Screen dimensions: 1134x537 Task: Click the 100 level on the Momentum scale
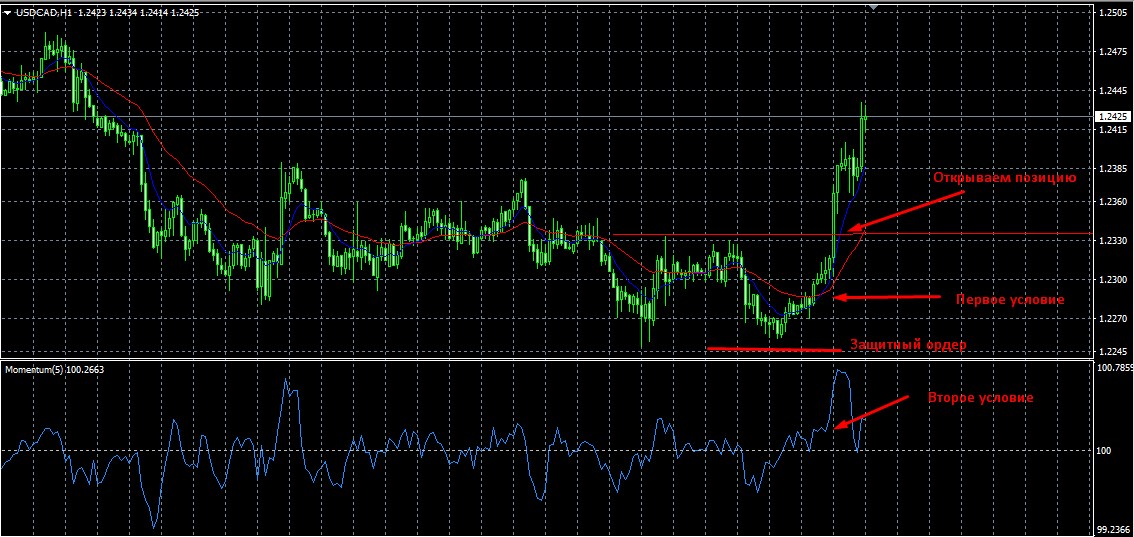point(1104,451)
